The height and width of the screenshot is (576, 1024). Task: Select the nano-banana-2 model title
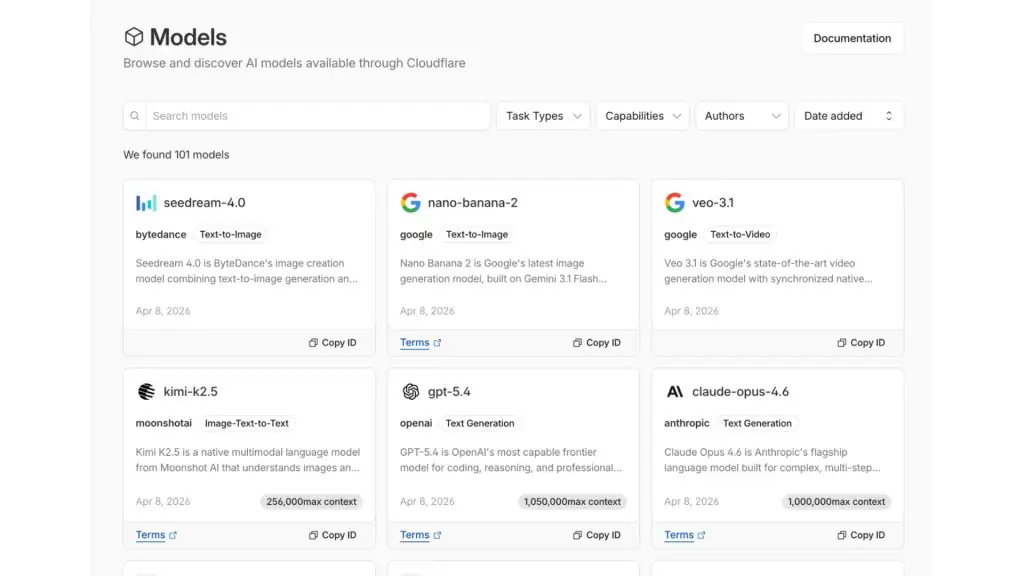(473, 202)
